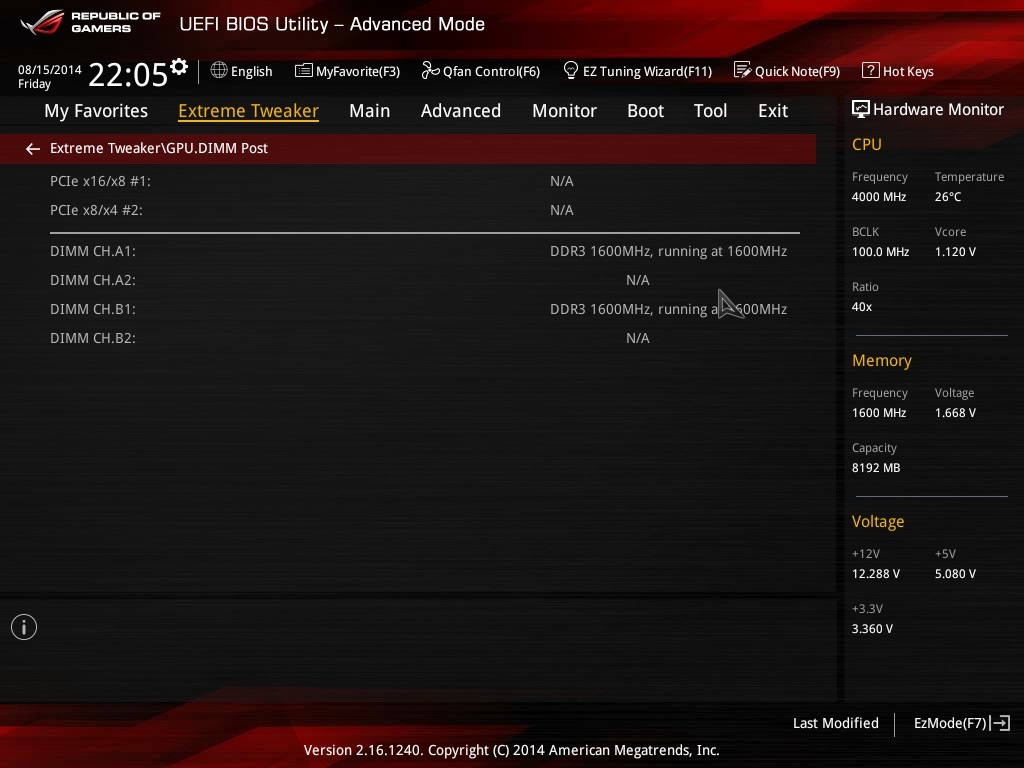Launch Qfan Control(F6)

[481, 71]
